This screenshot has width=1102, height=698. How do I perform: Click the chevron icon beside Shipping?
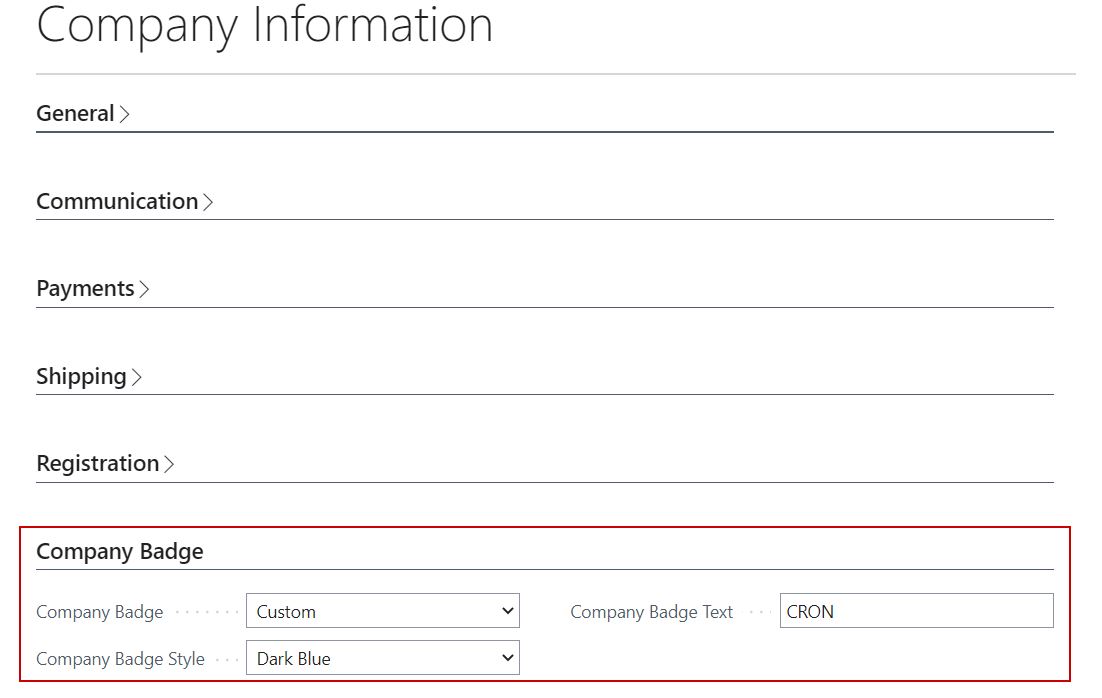point(137,377)
